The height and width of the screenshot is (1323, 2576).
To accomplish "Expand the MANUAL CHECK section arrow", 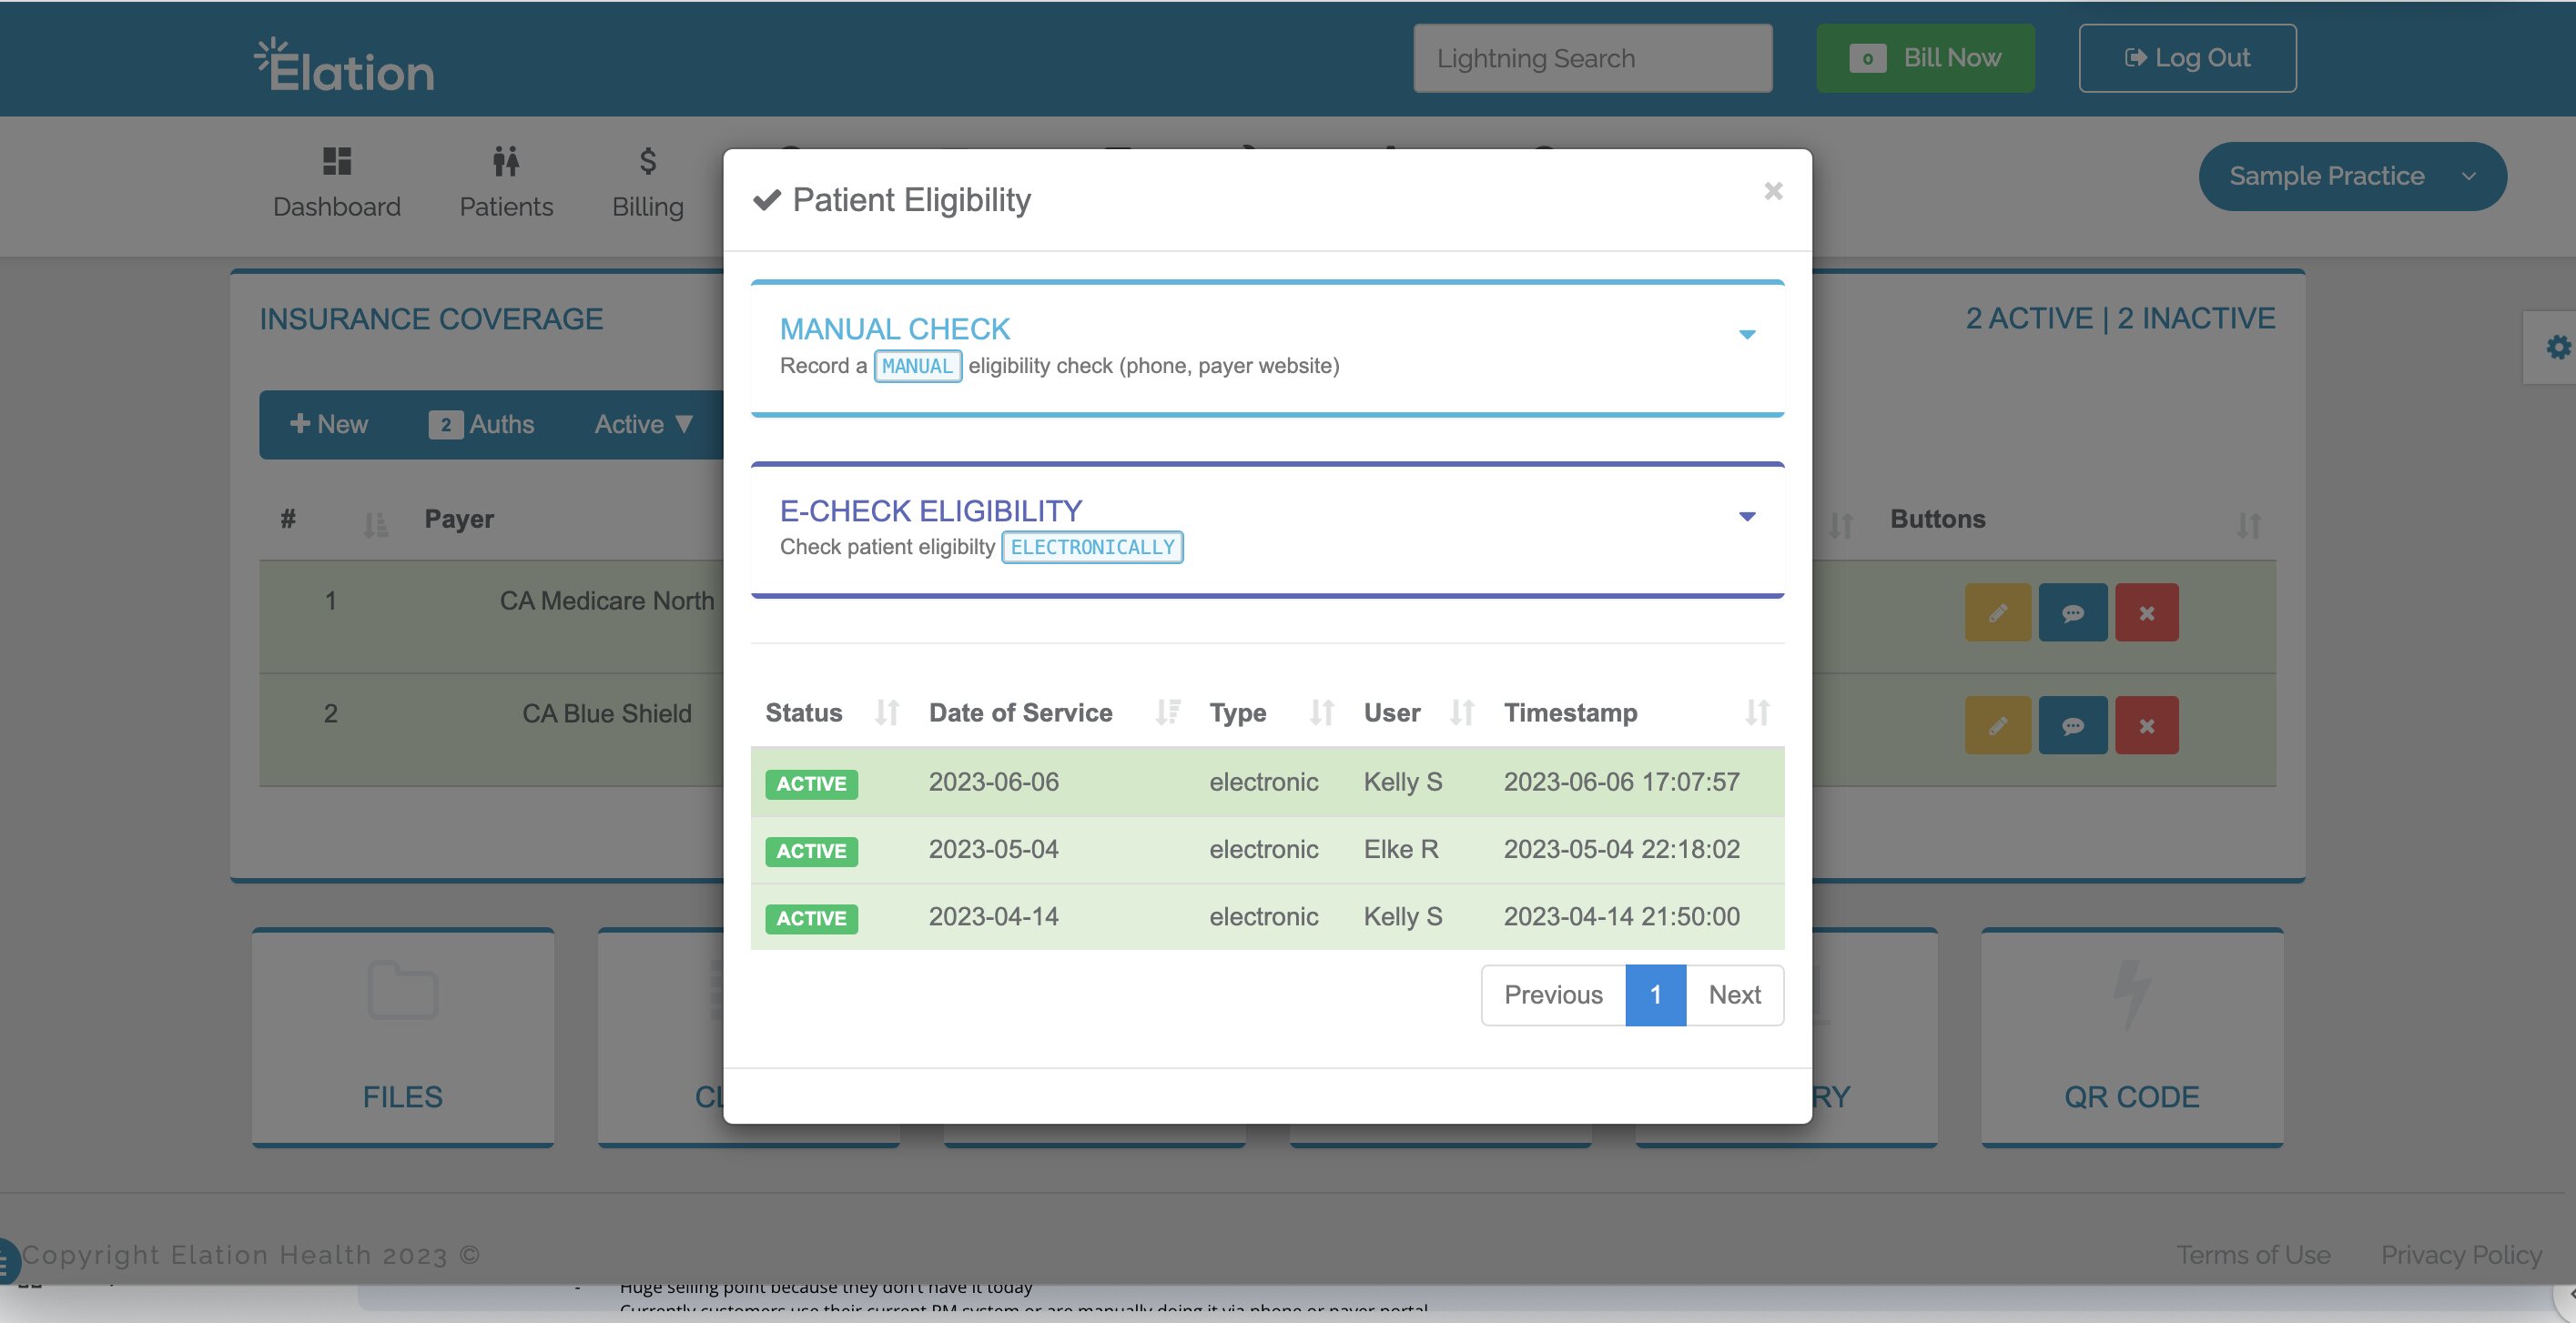I will click(1746, 335).
